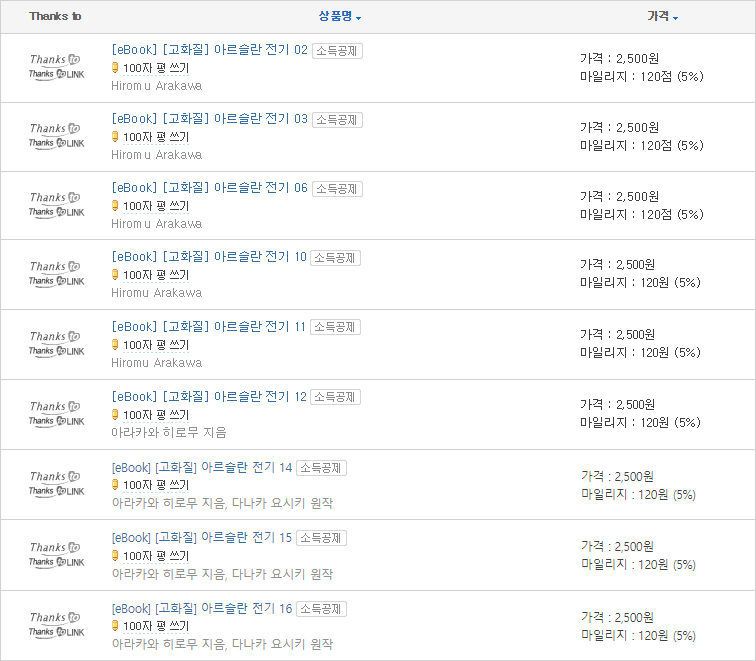Click Thanks to LINK icon for 아르슬란 전기 15

[56, 562]
